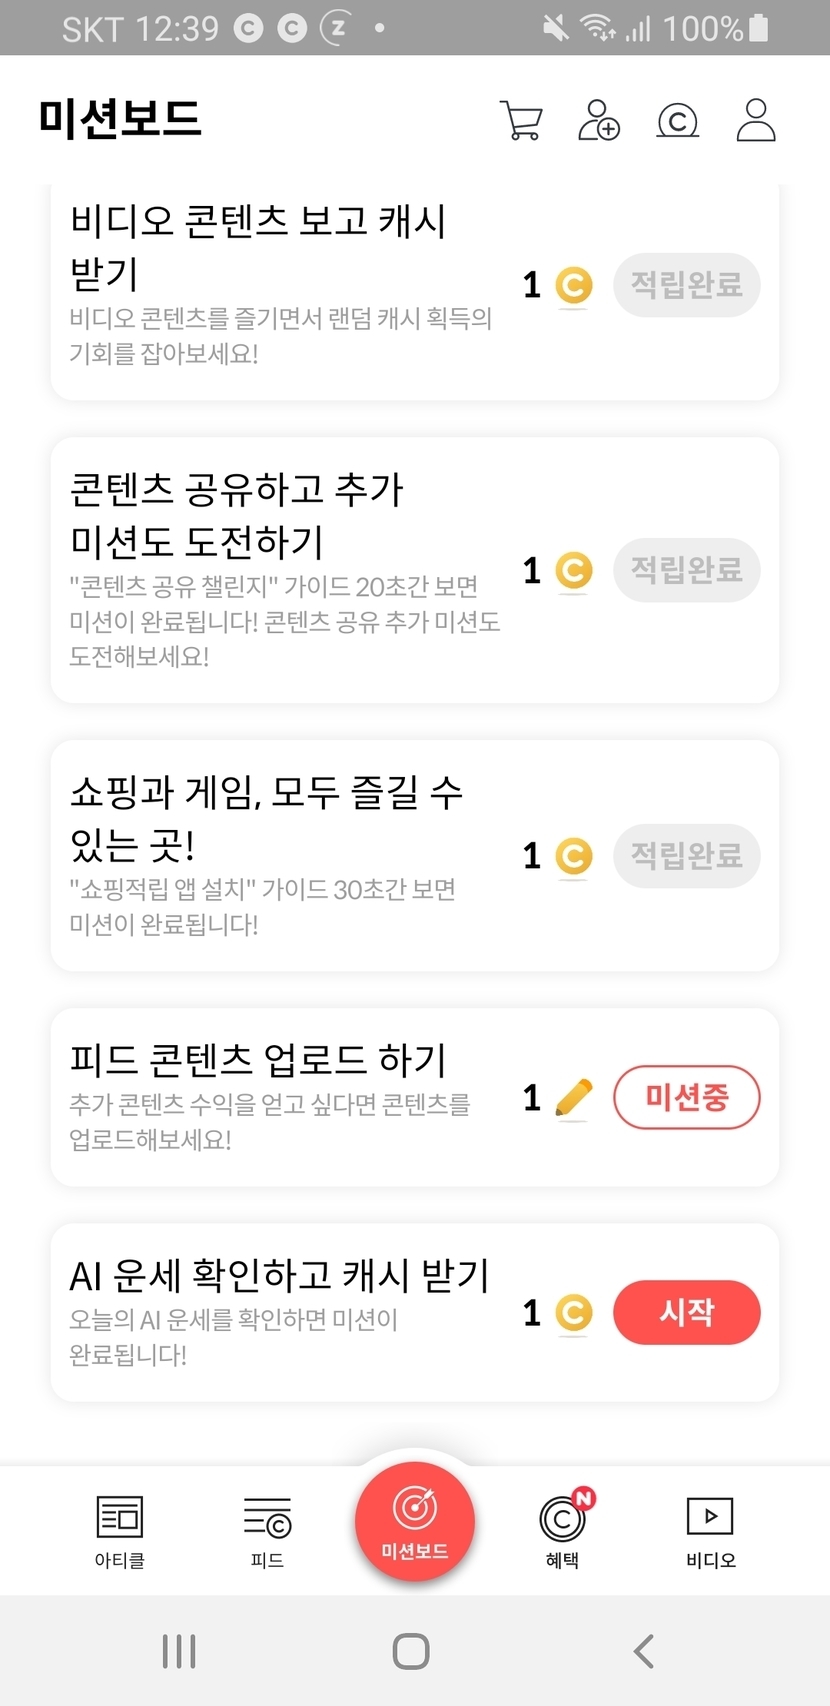Tap the coin icon on 쇼핑과 게임 mission
This screenshot has width=830, height=1706.
[573, 856]
